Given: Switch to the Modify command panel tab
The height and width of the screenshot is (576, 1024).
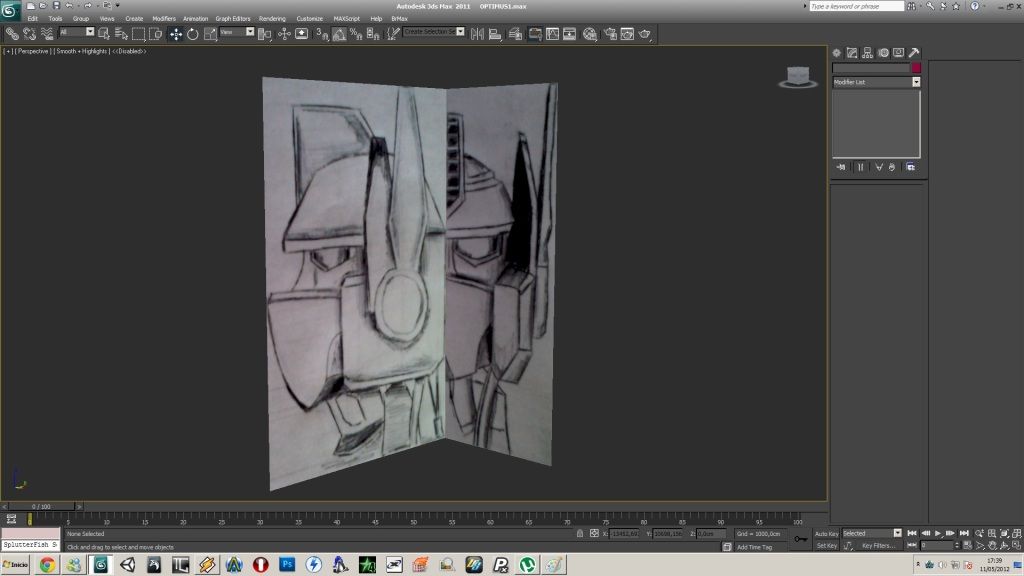Looking at the screenshot, I should (x=852, y=53).
